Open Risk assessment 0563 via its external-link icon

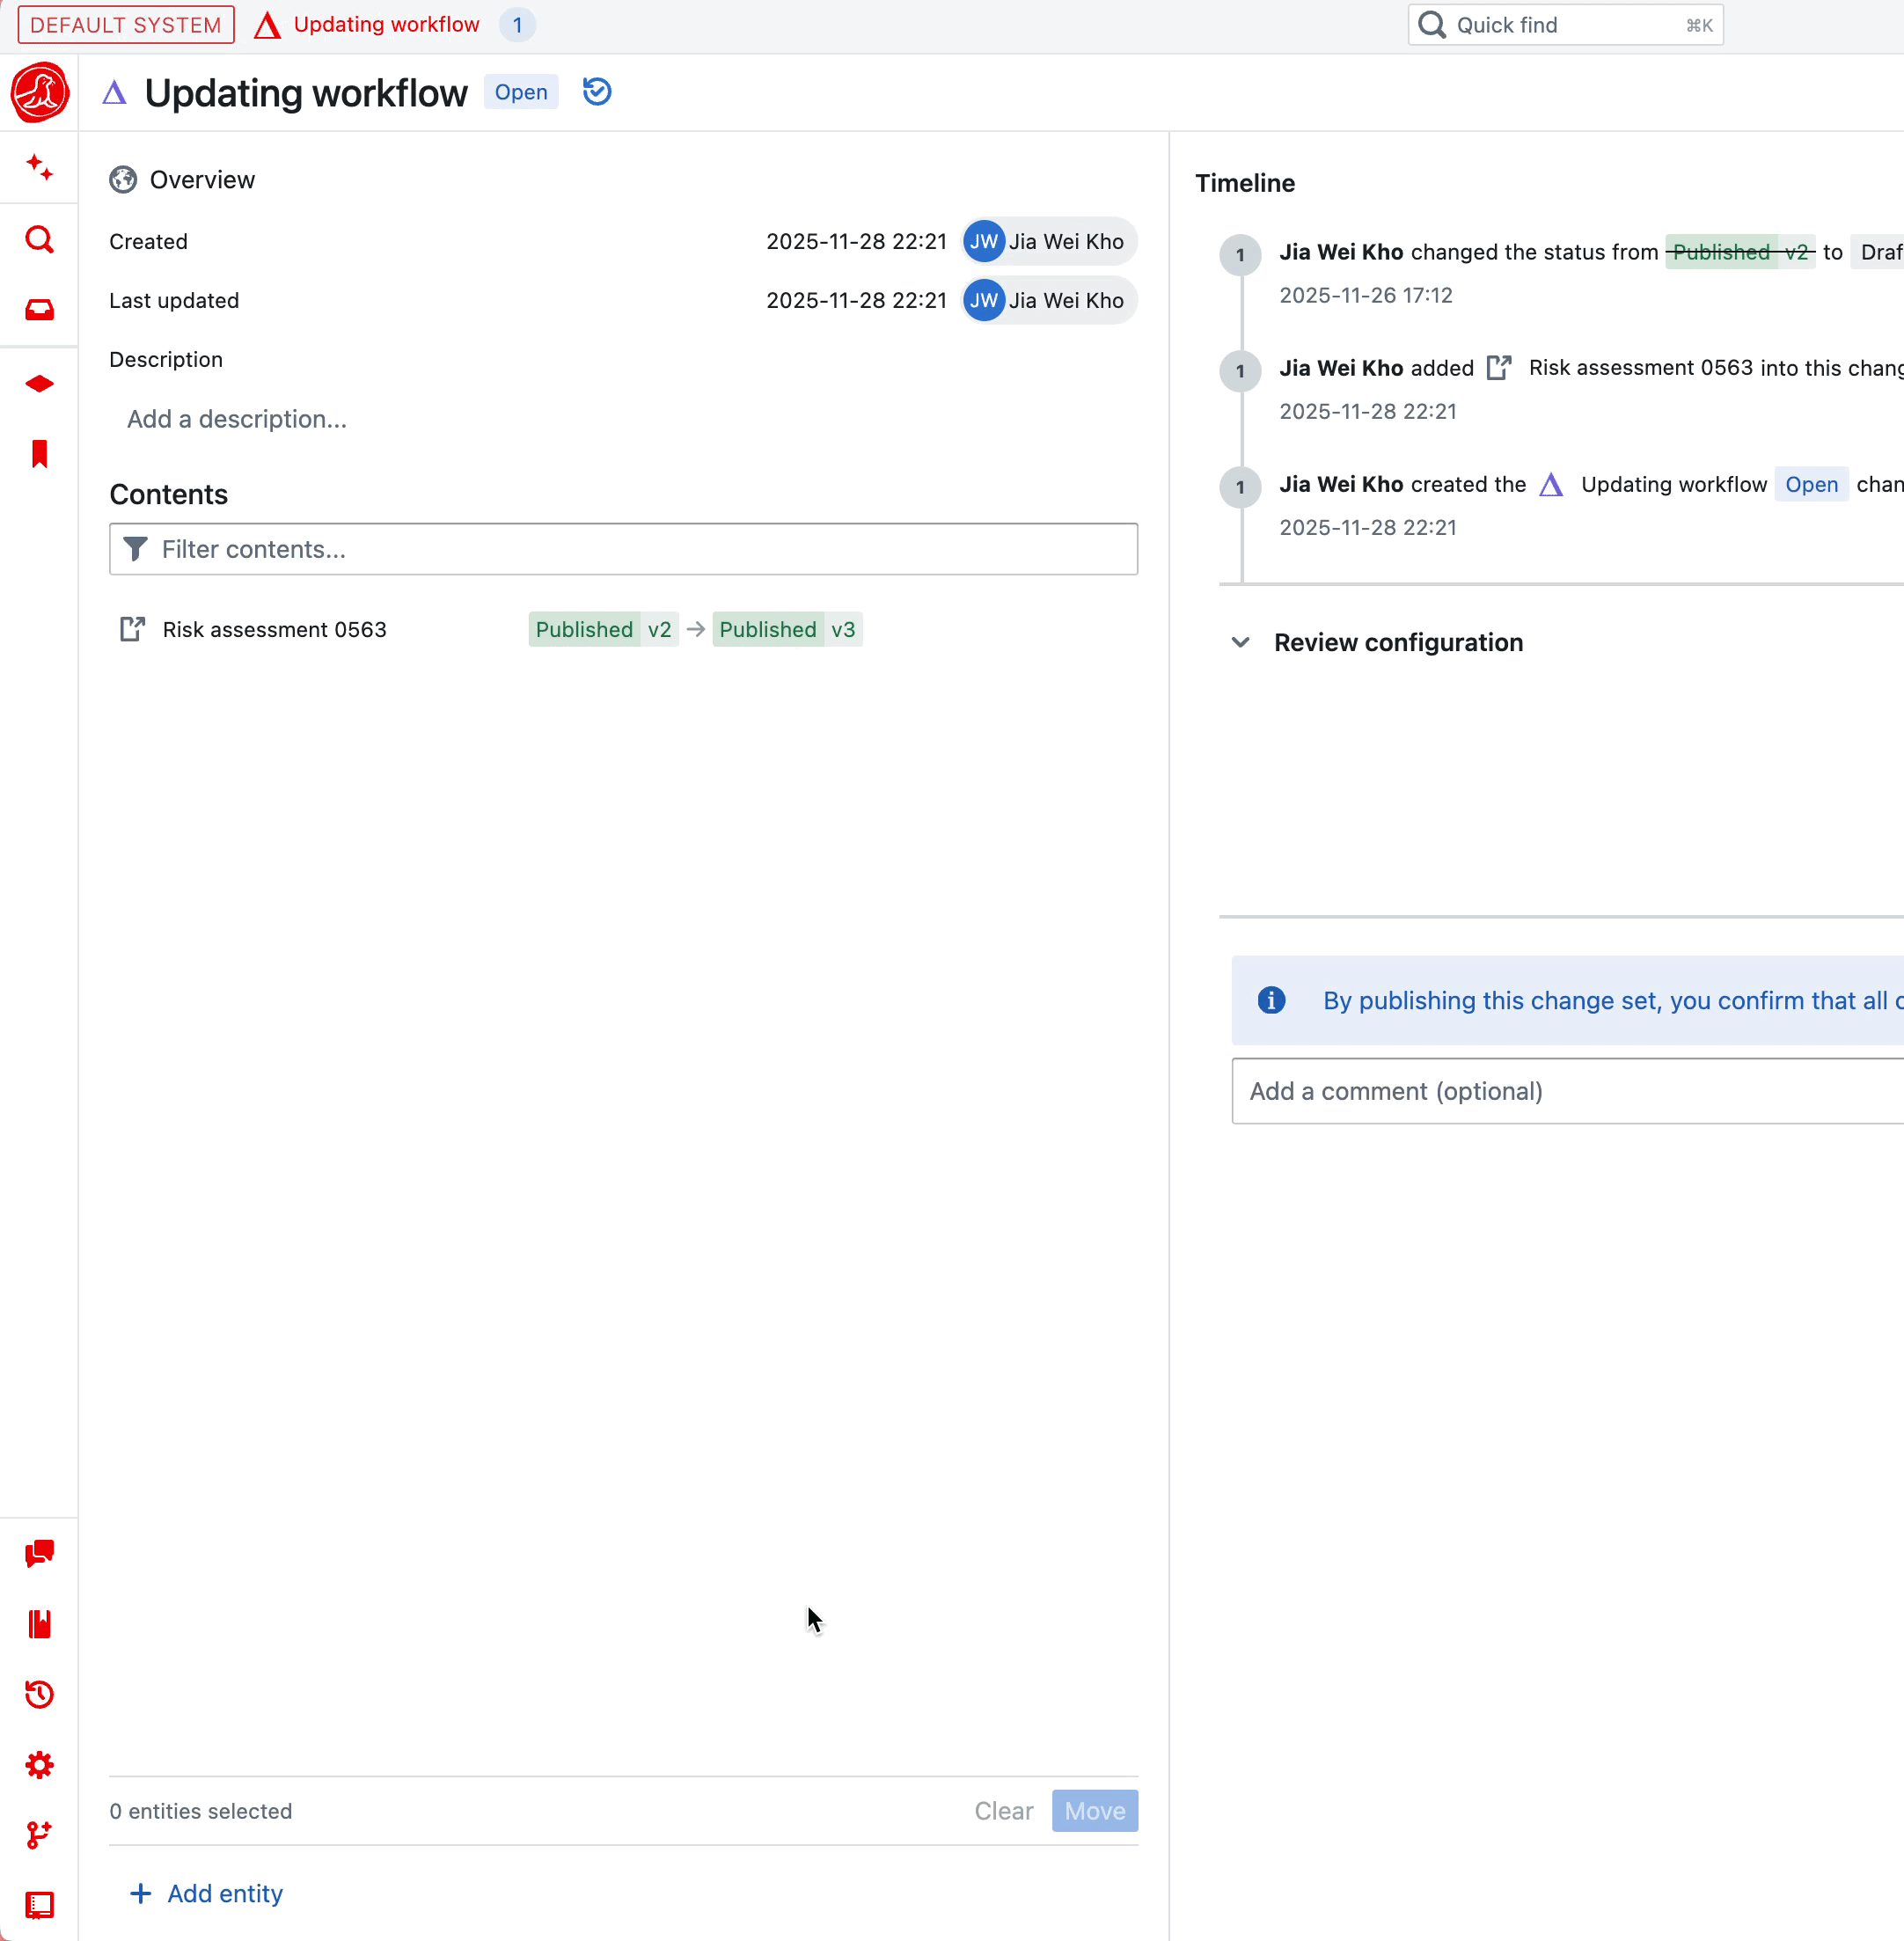pyautogui.click(x=133, y=629)
